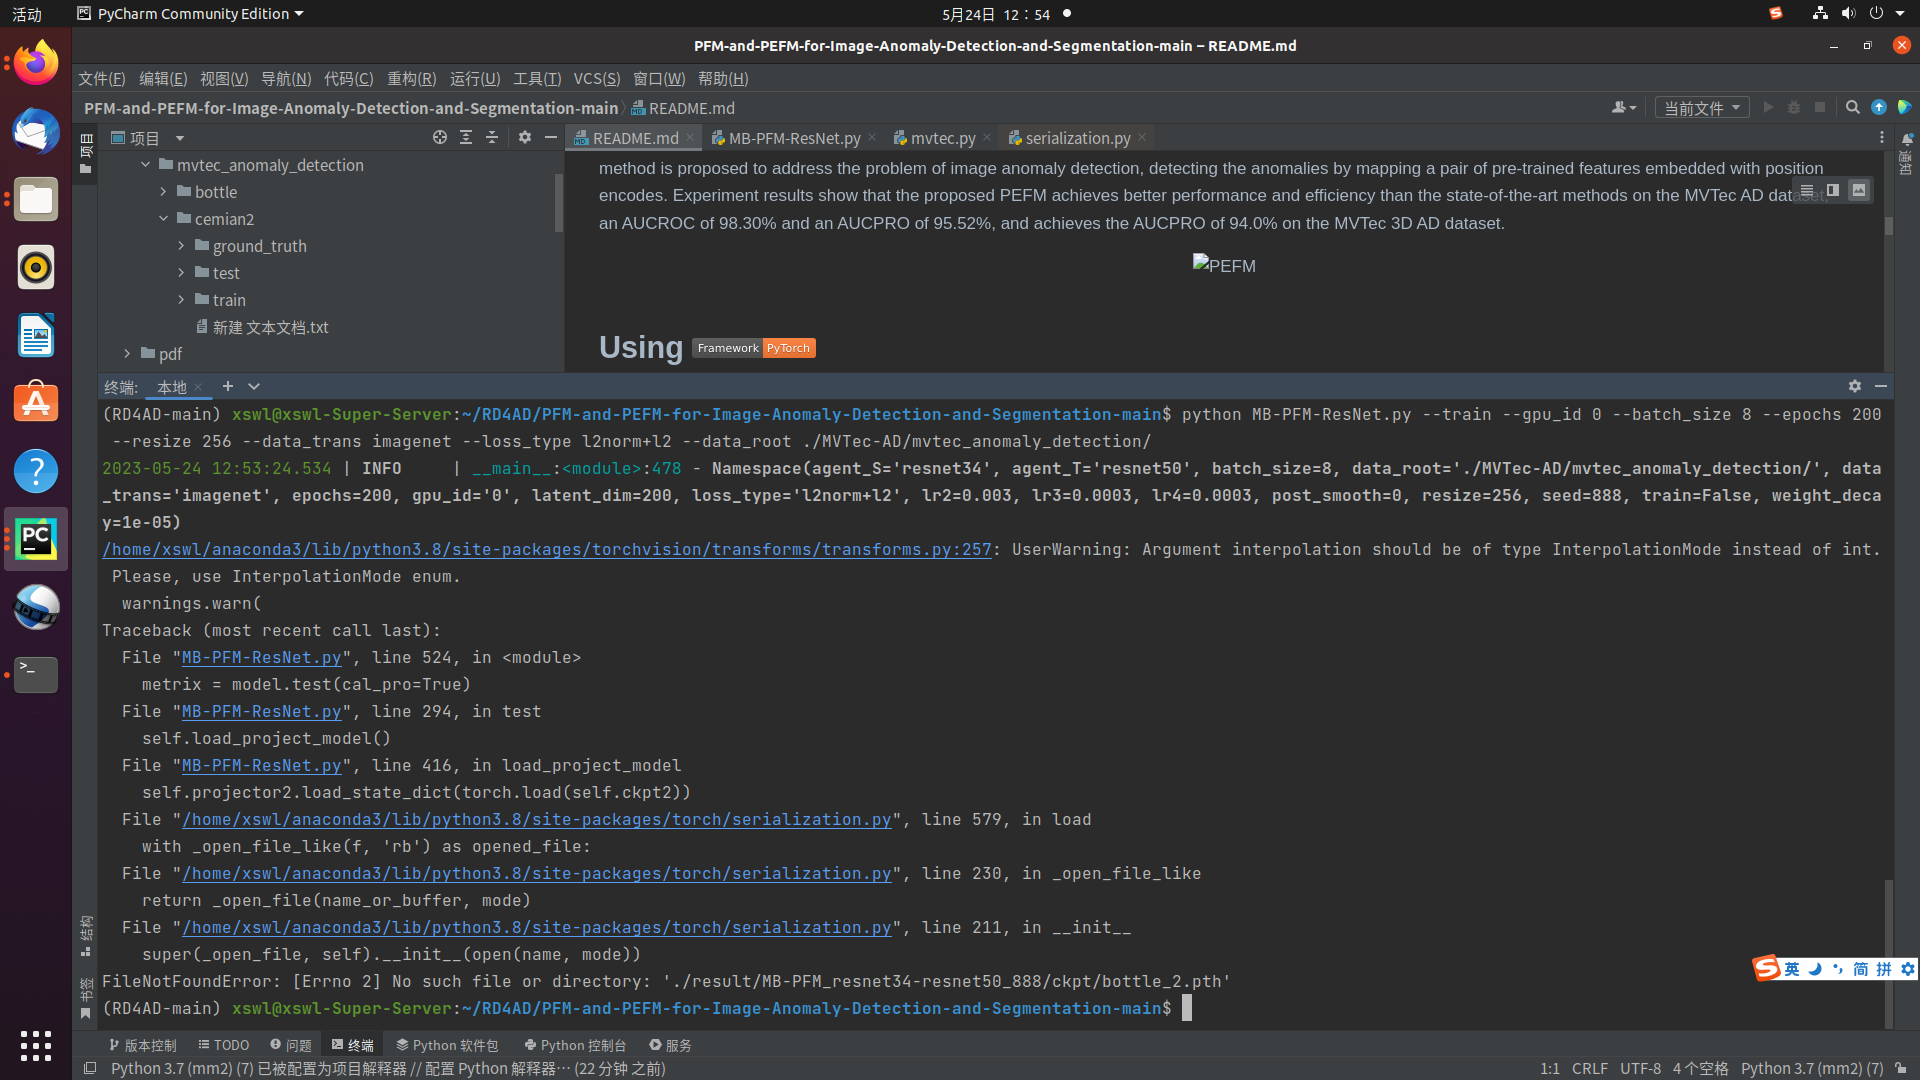The image size is (1920, 1080).
Task: Click the MB-PFM-ResNet.py traceback link
Action: pyautogui.click(x=261, y=657)
